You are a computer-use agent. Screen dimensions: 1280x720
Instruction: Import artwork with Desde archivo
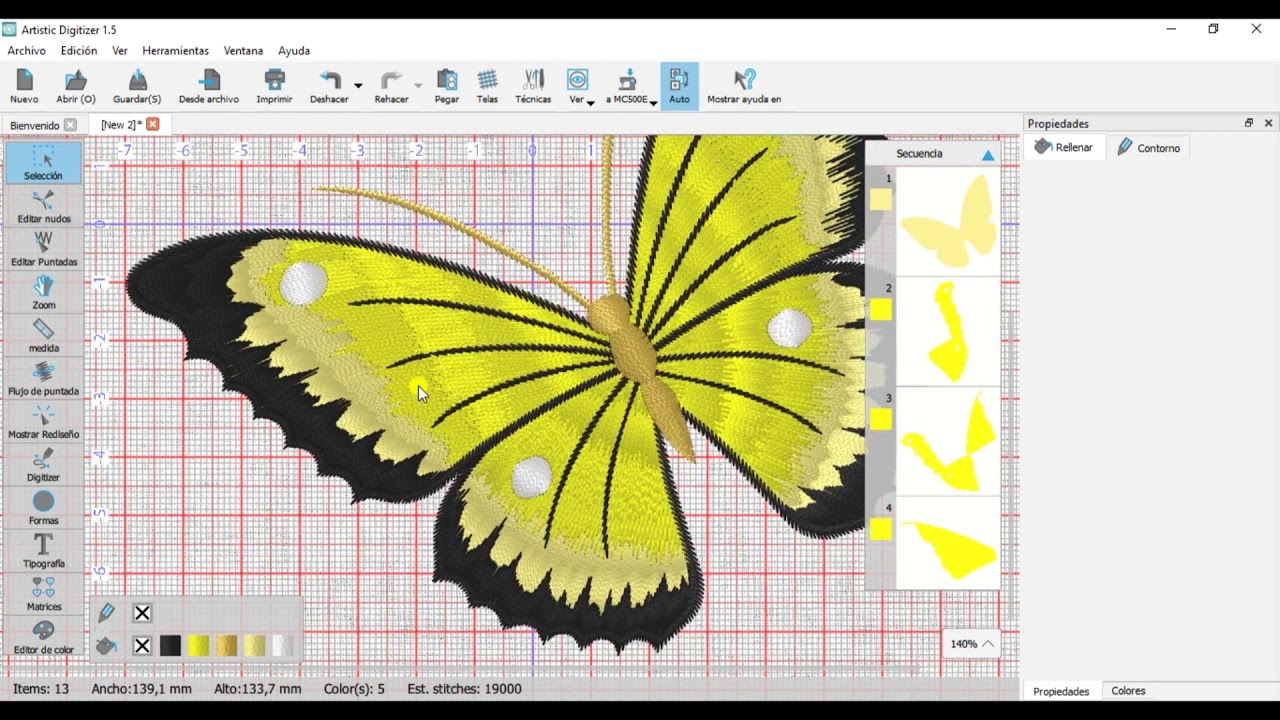[209, 86]
